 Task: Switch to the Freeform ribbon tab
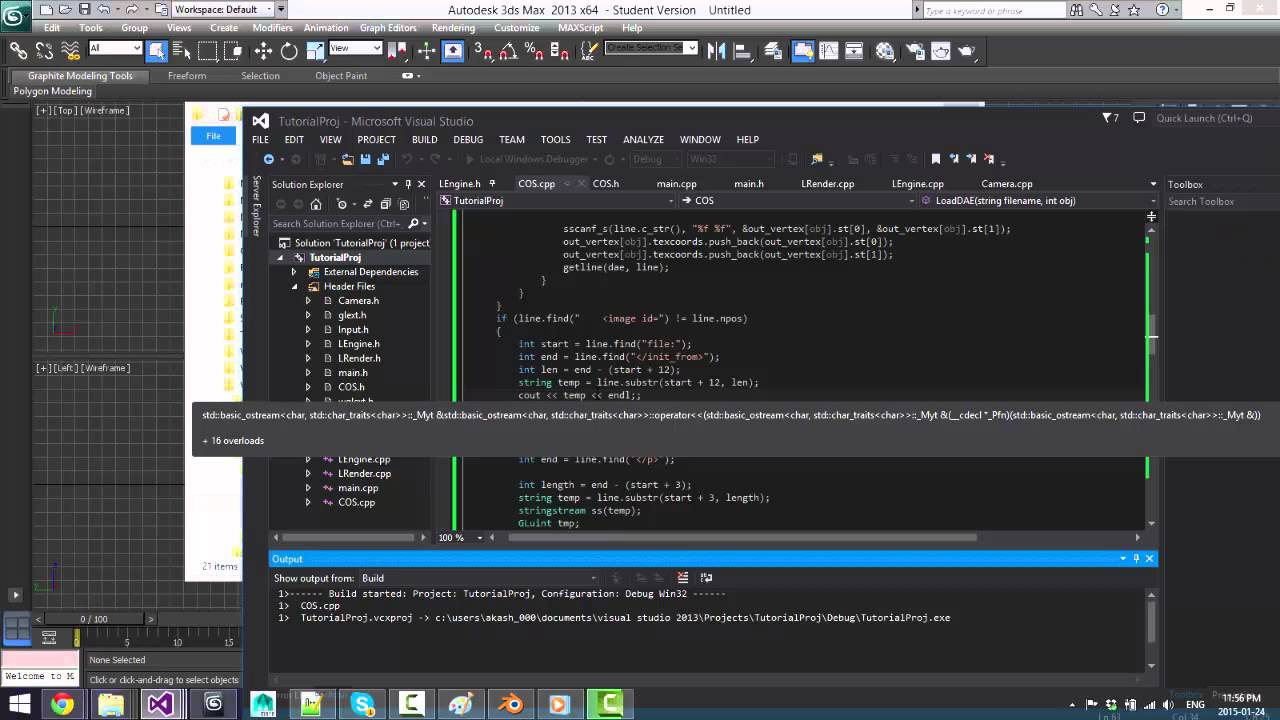(x=187, y=76)
